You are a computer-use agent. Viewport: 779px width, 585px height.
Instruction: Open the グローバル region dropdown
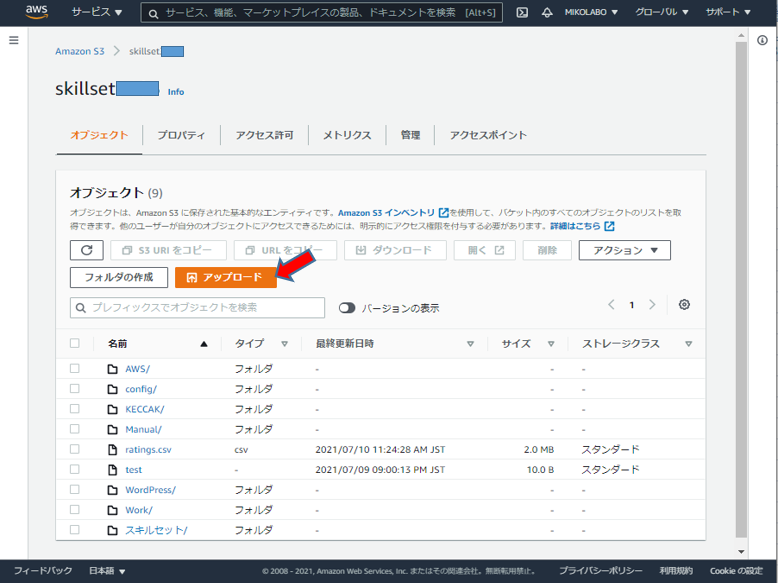coord(661,12)
